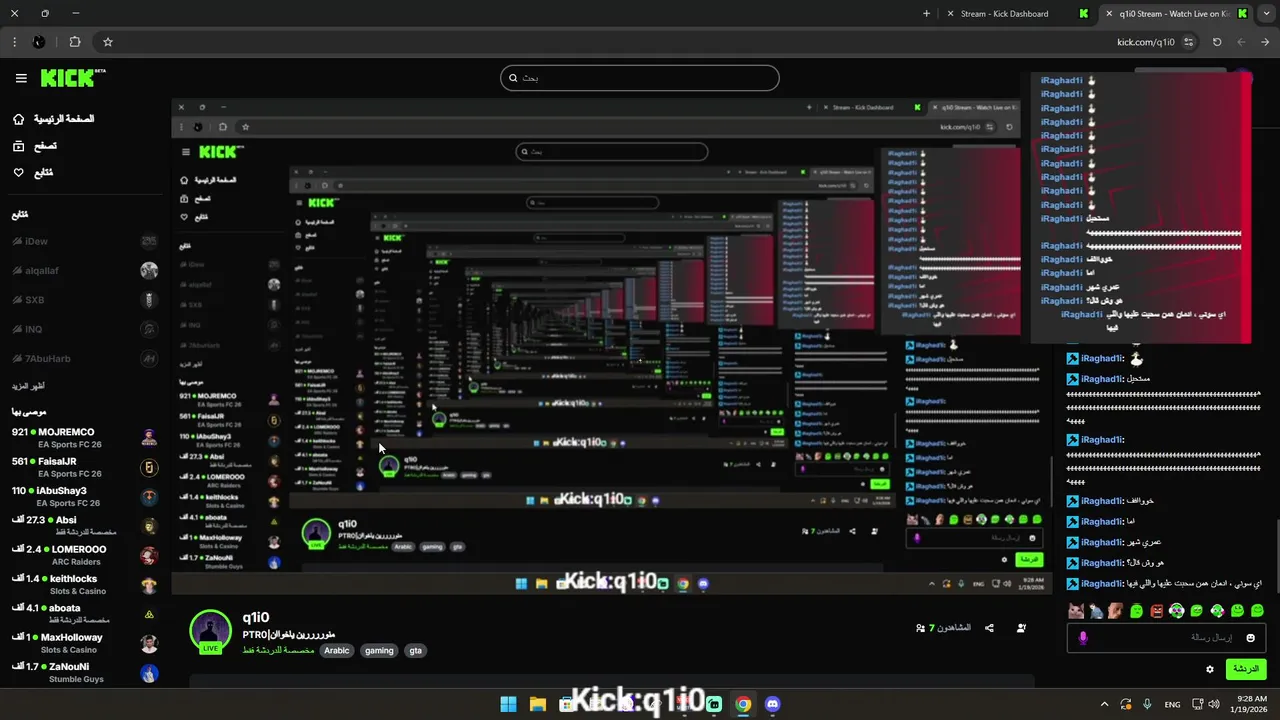The image size is (1280, 720).
Task: Open keithlocks Slots & Casino channel
Action: click(85, 584)
